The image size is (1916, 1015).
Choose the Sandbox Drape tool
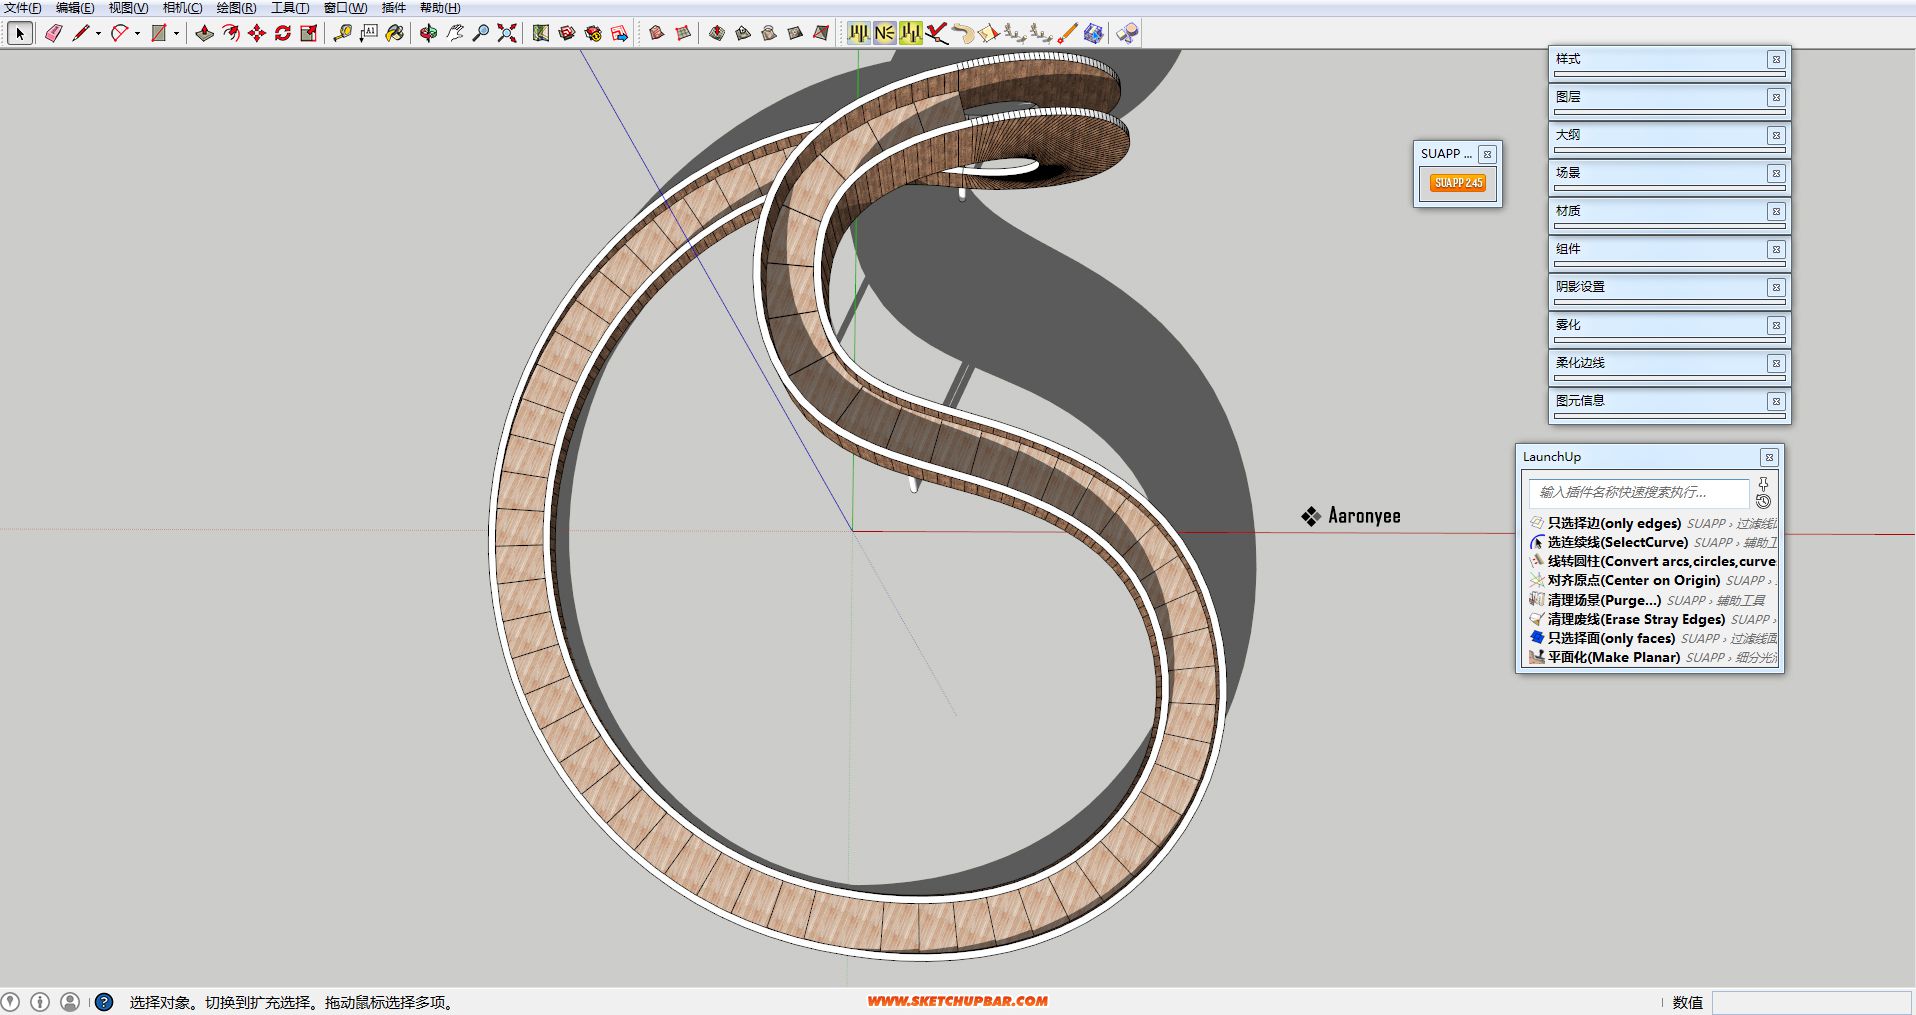769,33
